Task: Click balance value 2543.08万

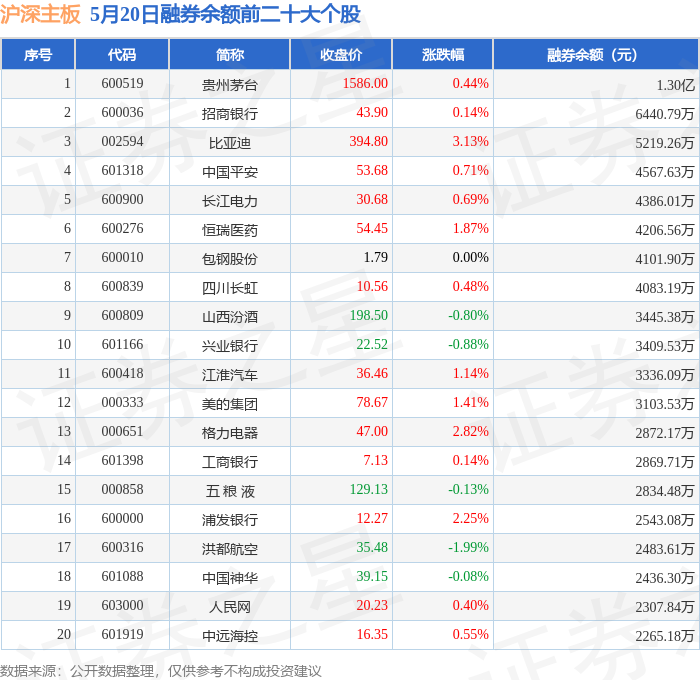Action: 665,520
